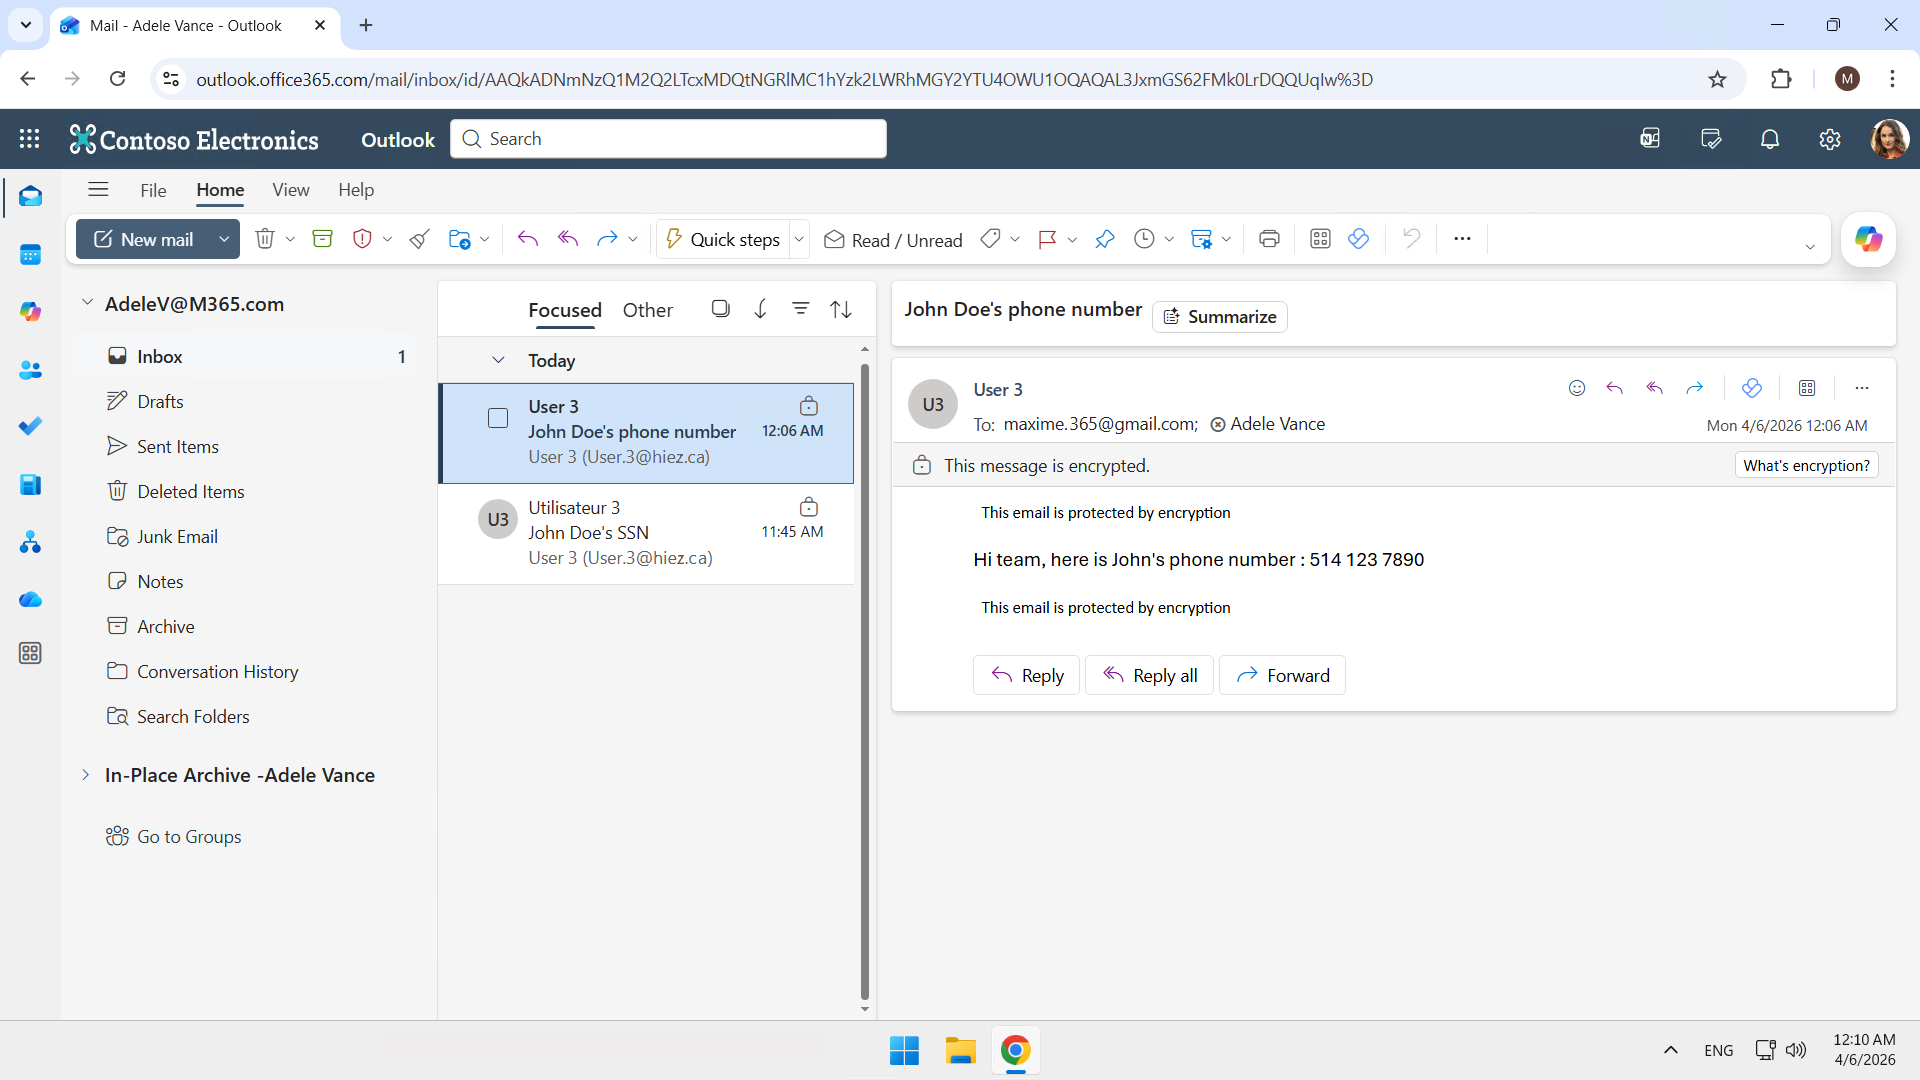Open the Calendar icon in the left rail
1920x1080 pixels.
point(30,254)
